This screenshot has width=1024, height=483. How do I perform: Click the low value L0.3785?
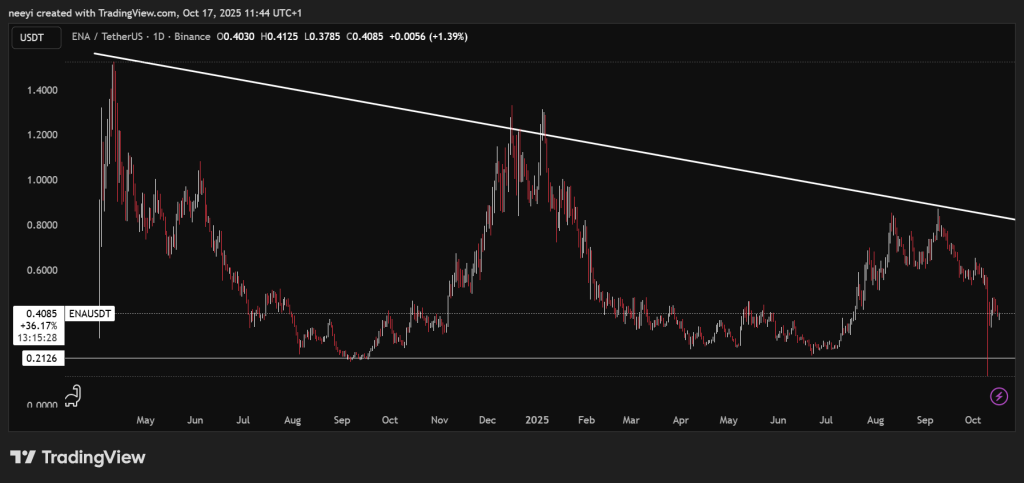point(321,37)
